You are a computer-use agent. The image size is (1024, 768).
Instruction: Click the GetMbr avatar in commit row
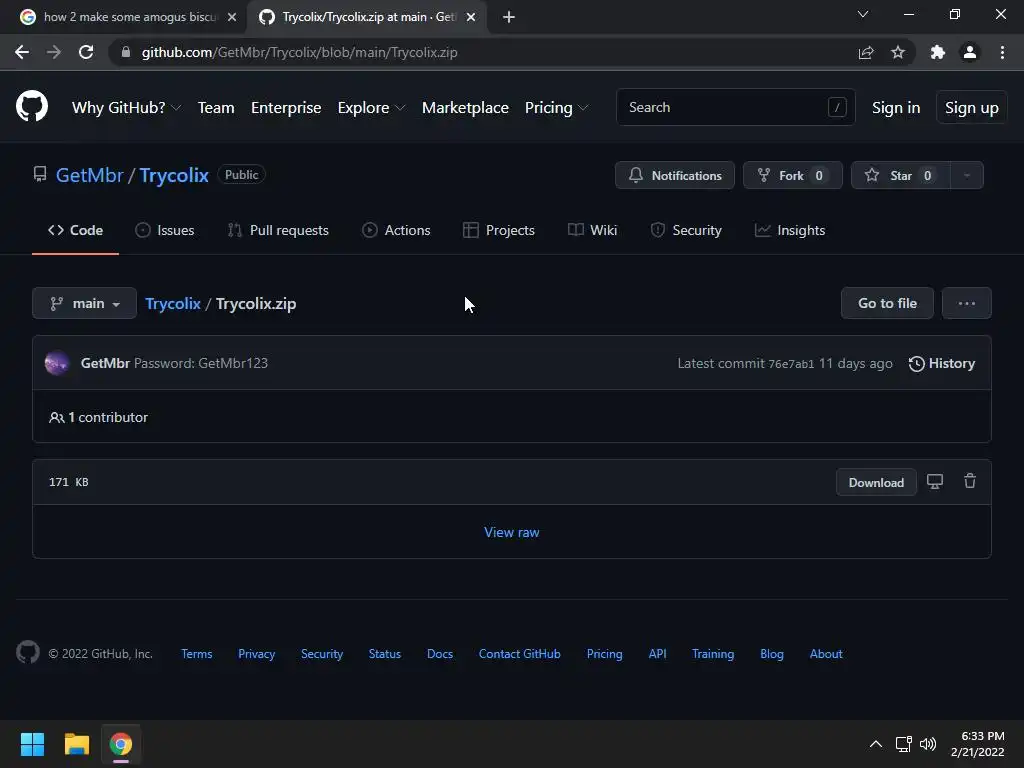tap(57, 363)
